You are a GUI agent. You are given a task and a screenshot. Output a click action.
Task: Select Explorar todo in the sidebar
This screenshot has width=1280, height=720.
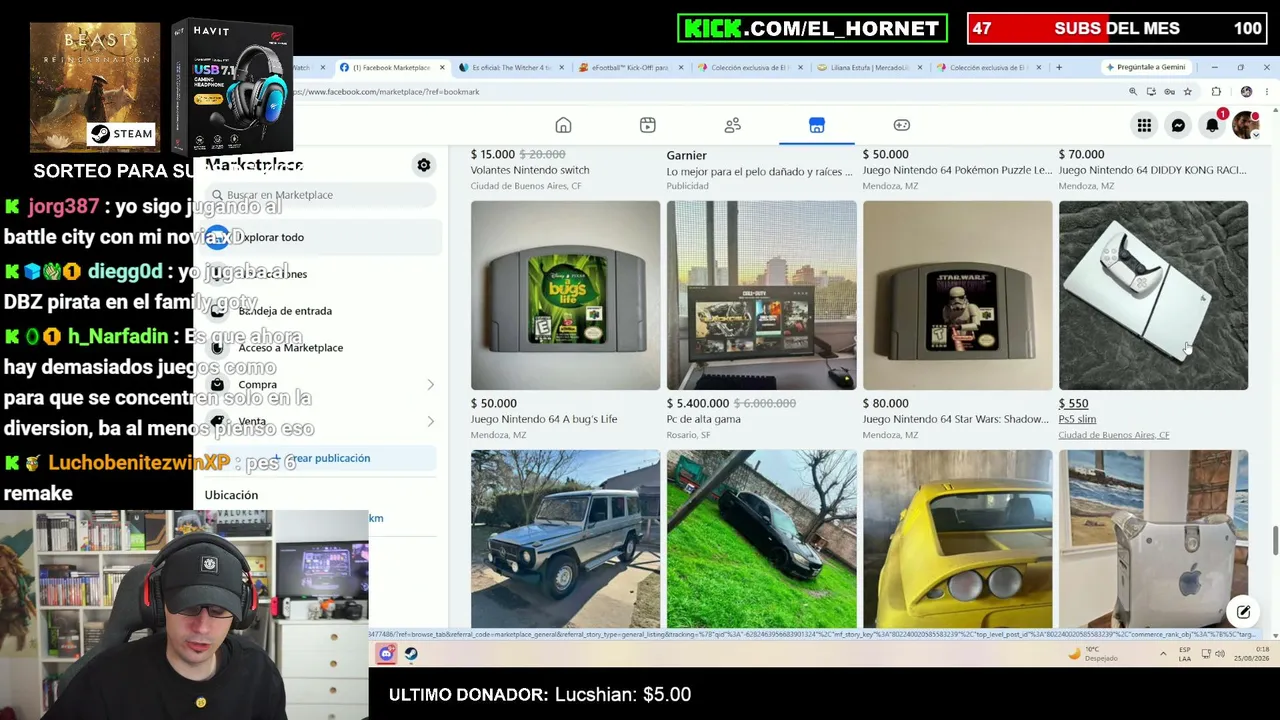click(x=320, y=237)
